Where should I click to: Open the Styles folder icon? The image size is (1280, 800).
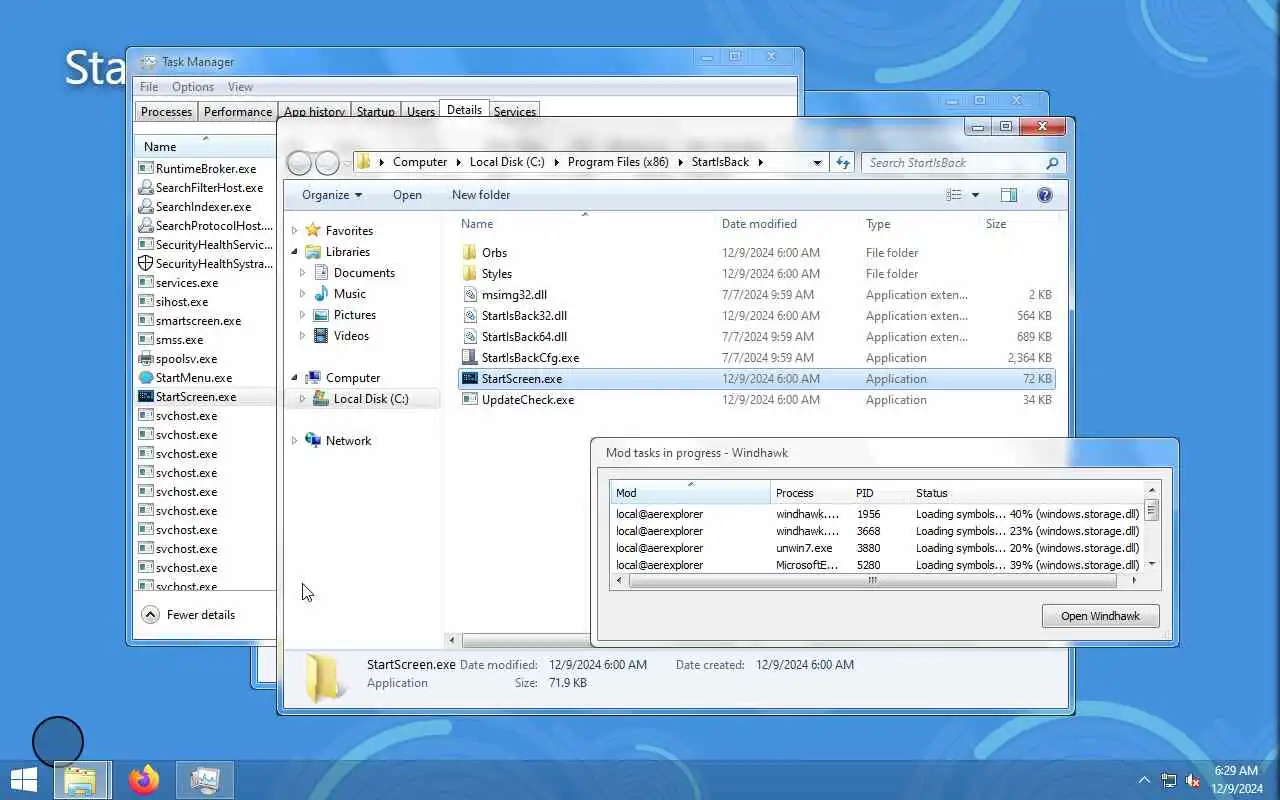click(x=470, y=274)
